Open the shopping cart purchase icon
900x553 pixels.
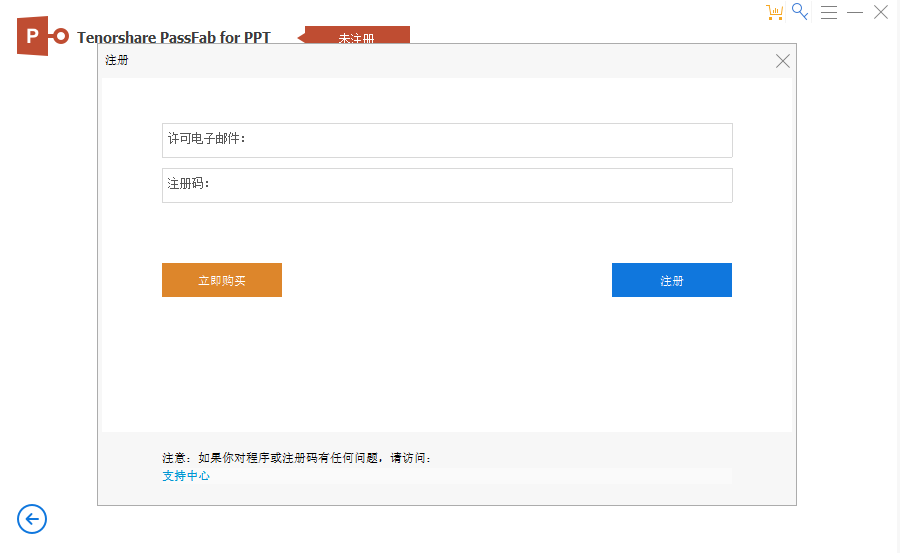774,12
